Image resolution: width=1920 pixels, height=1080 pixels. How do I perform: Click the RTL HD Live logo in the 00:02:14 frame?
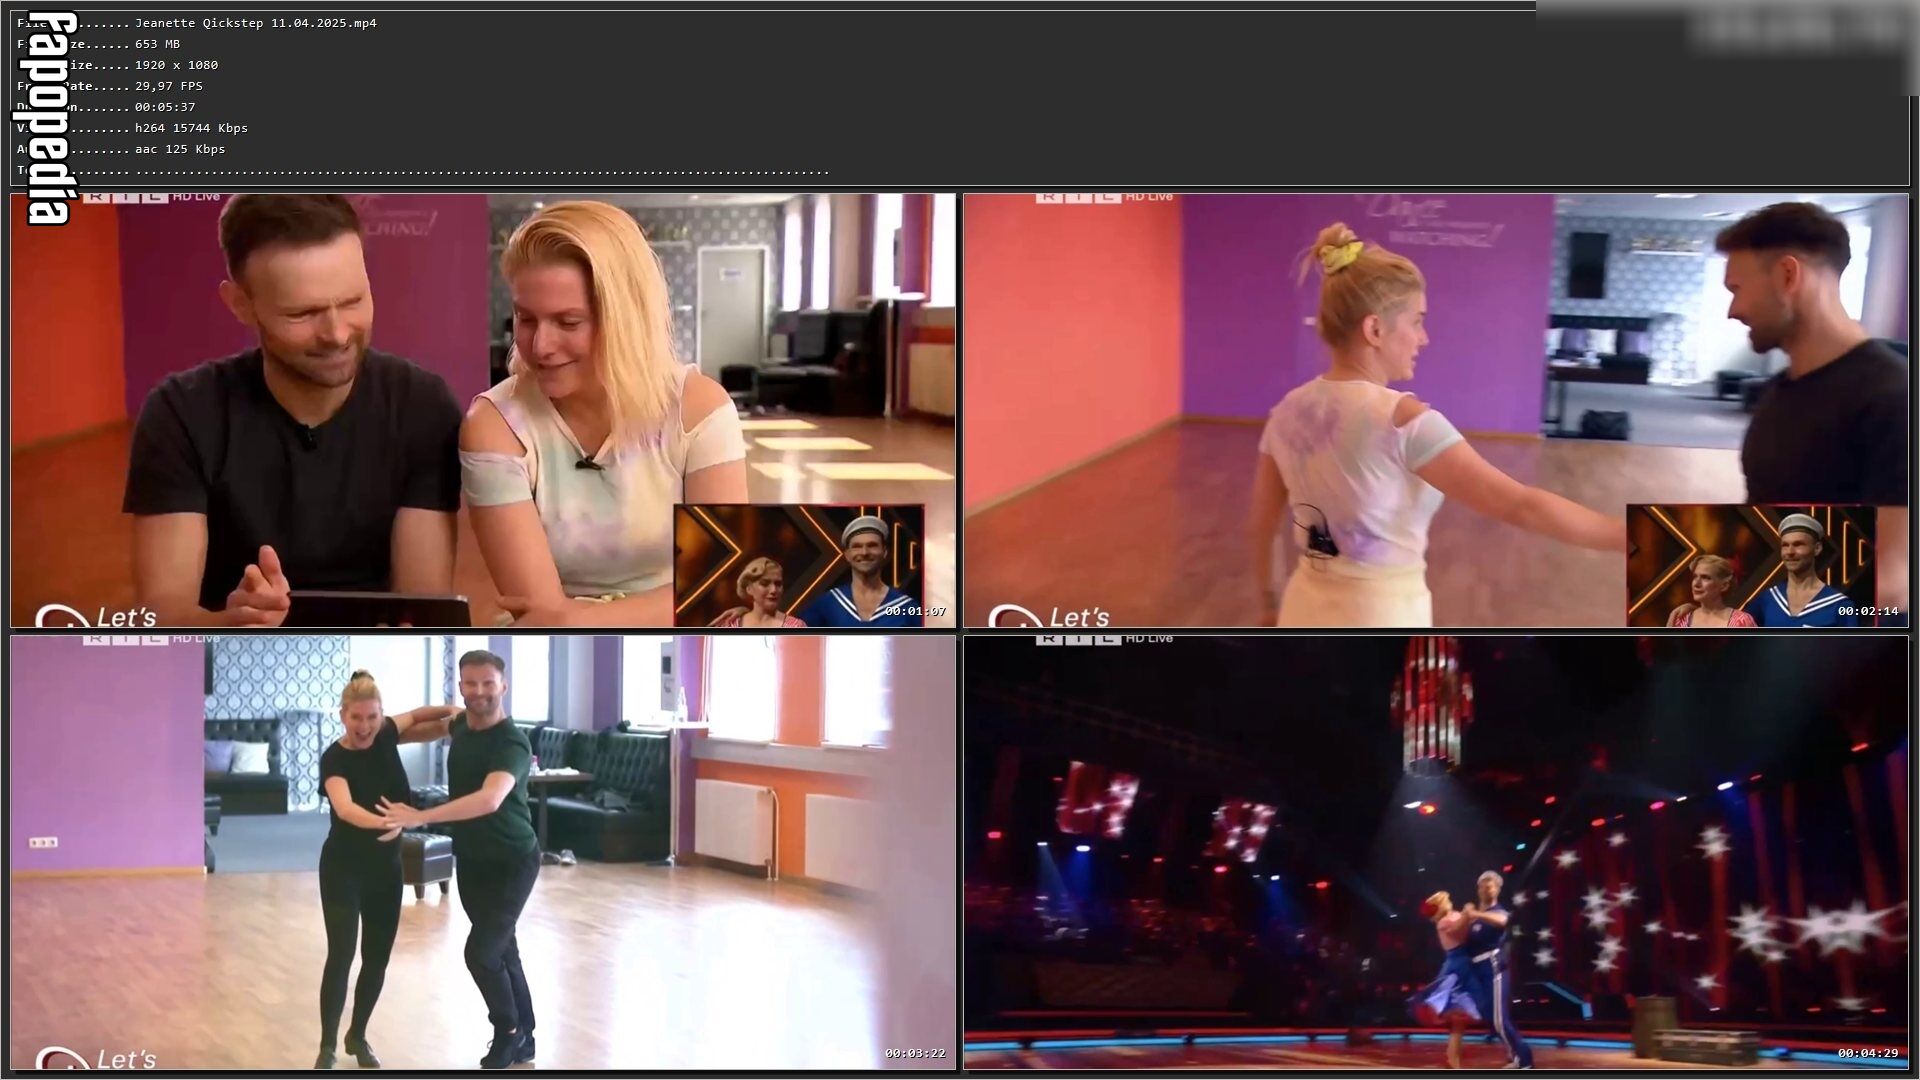(x=1104, y=197)
